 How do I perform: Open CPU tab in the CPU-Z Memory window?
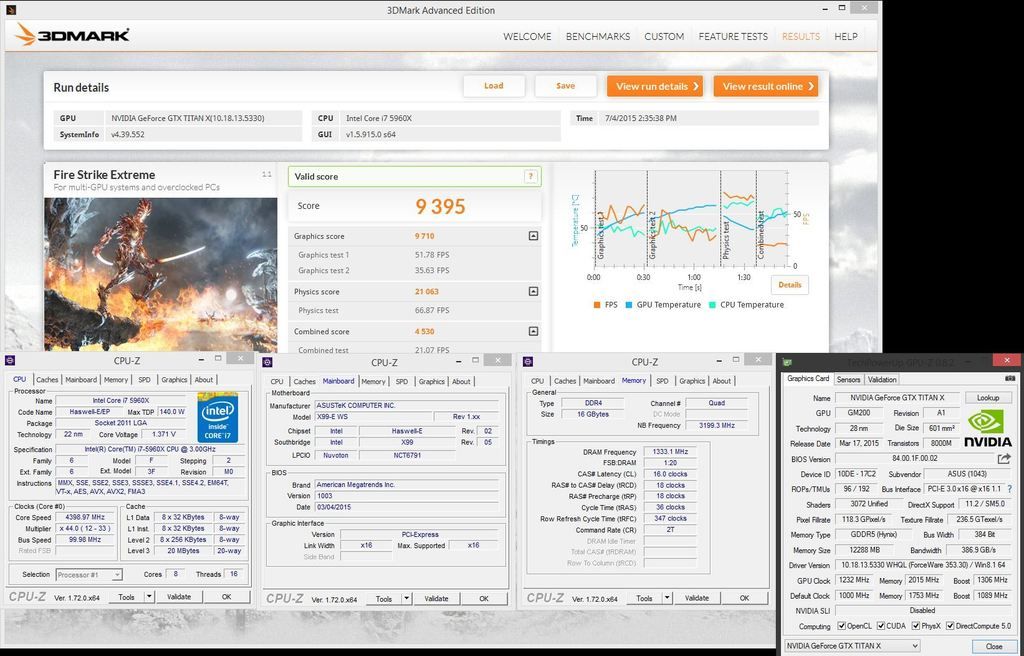[537, 381]
